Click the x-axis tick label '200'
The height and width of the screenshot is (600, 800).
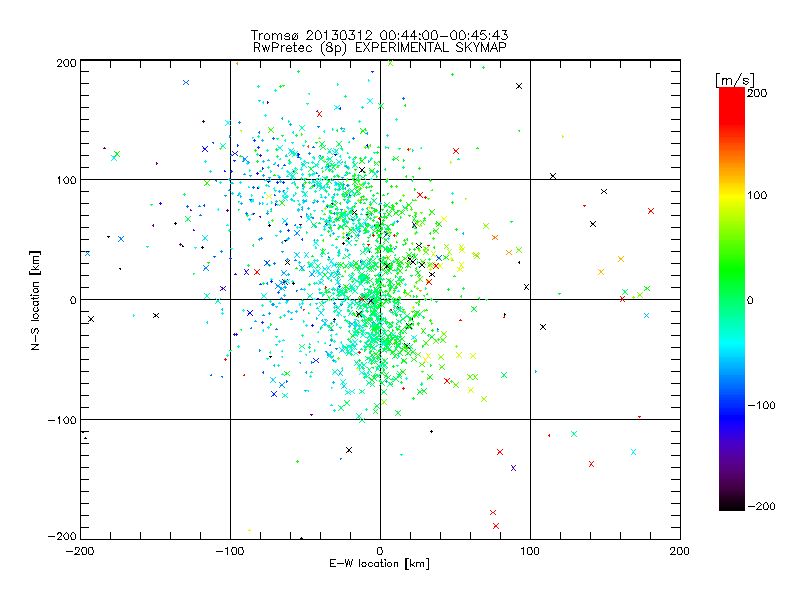pyautogui.click(x=680, y=551)
